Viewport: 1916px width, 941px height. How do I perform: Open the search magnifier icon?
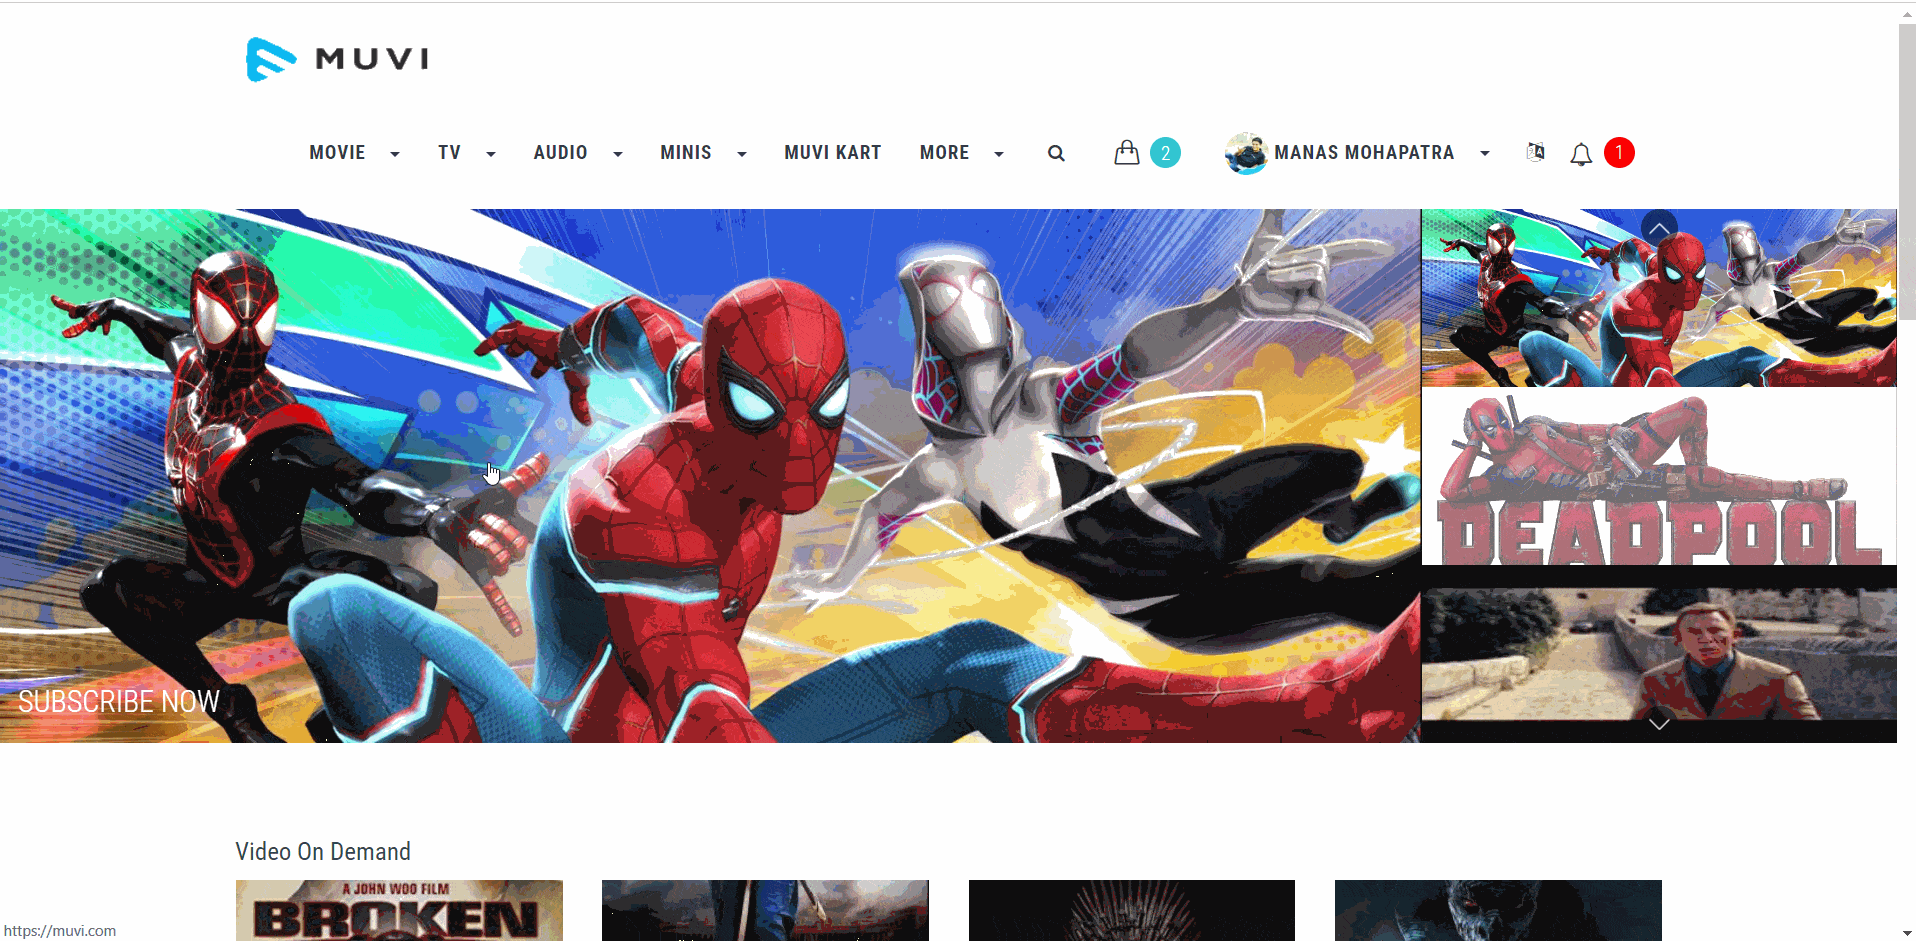[1056, 153]
